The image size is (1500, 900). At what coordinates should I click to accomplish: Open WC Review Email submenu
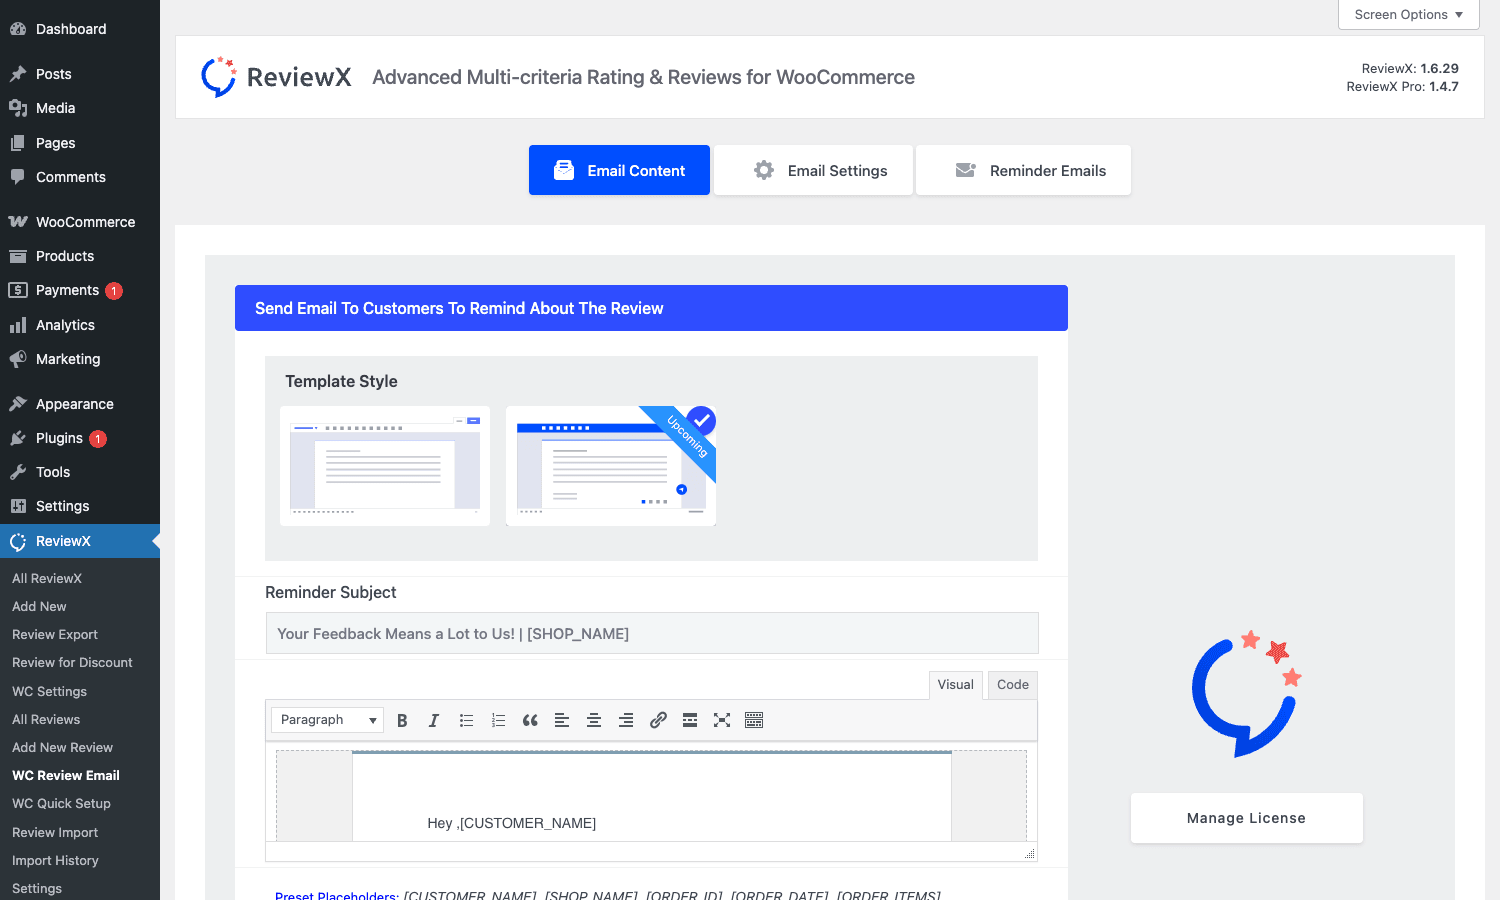(66, 775)
